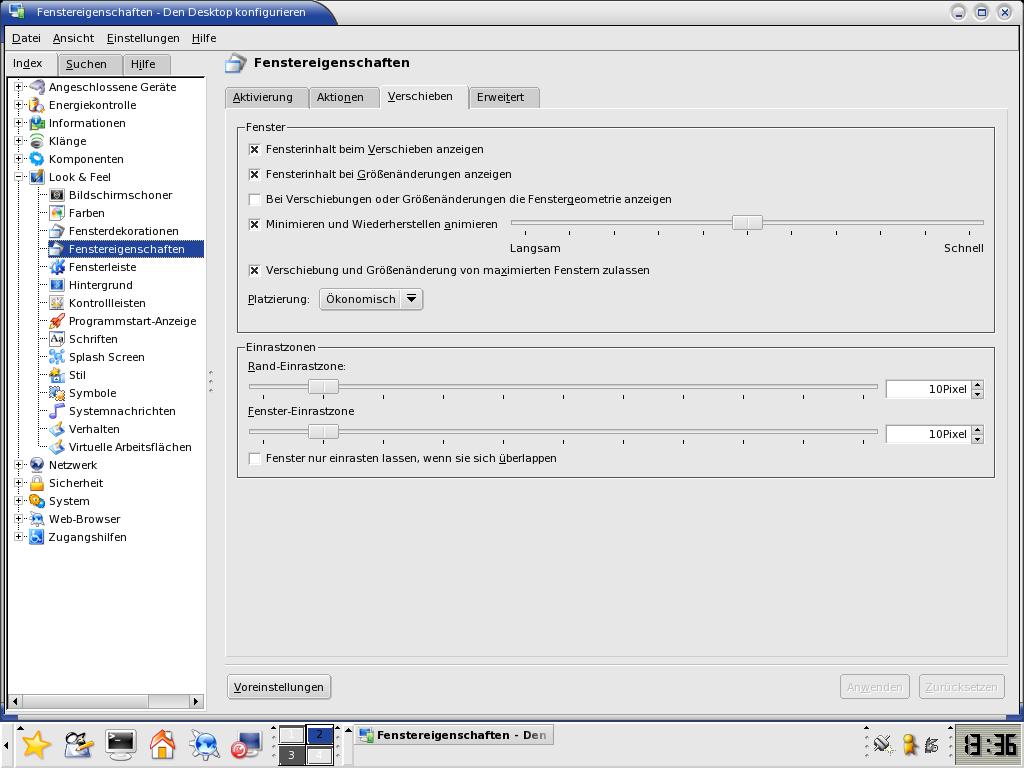Click the Fenstereigenschaften taskbar entry
Screen dimensions: 1024x768
455,735
